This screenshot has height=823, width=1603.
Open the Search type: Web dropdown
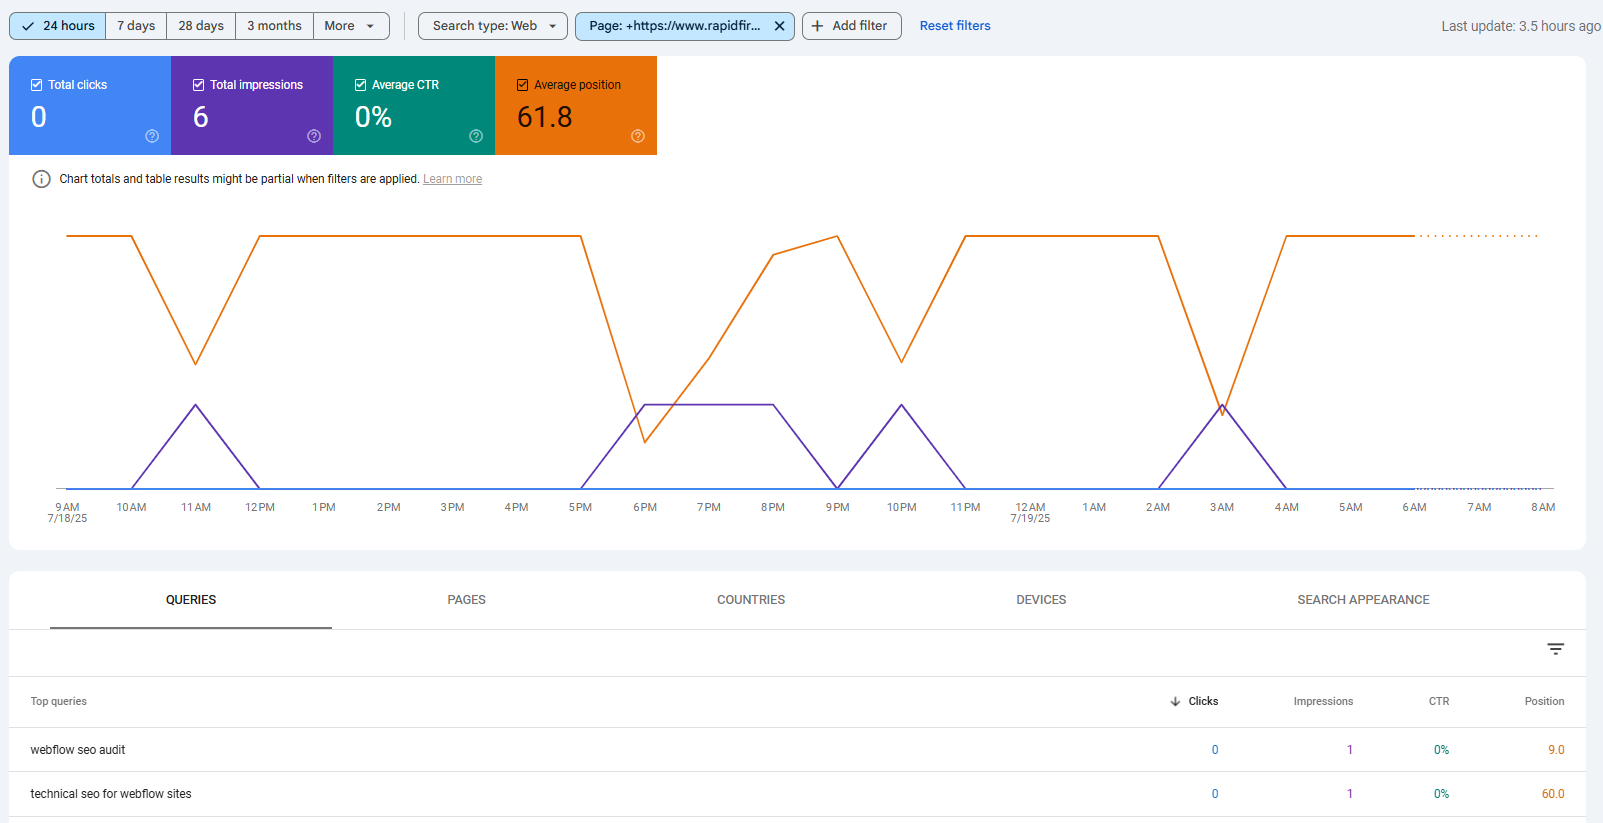(x=493, y=26)
